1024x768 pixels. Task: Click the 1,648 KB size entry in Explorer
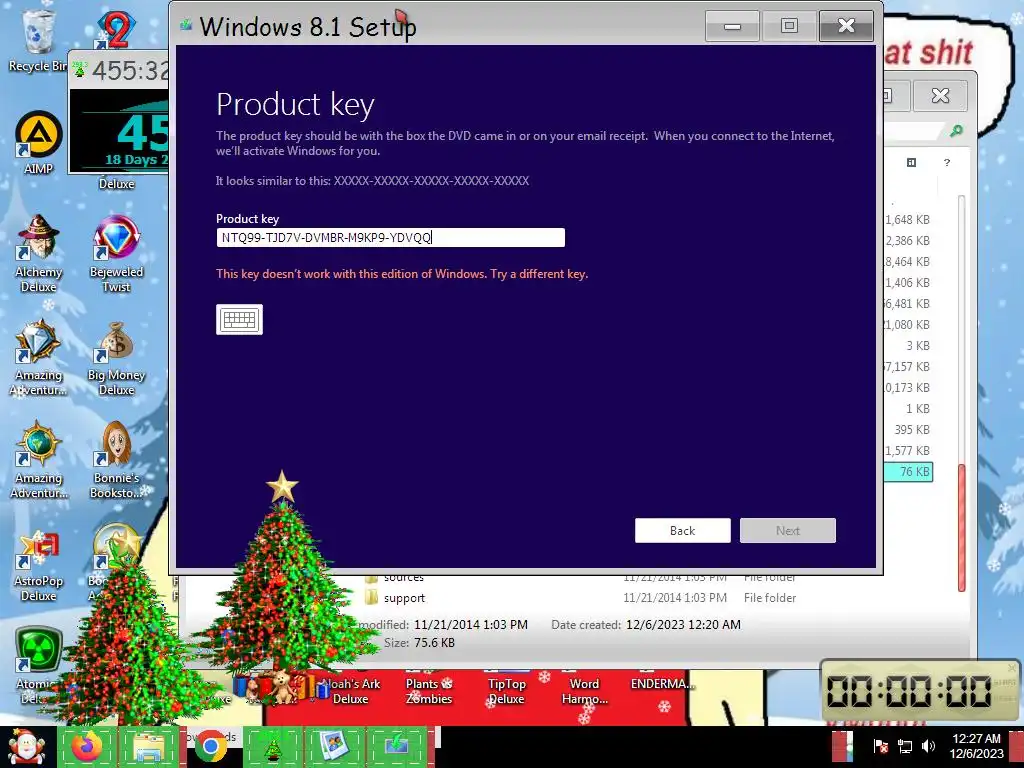pos(907,219)
